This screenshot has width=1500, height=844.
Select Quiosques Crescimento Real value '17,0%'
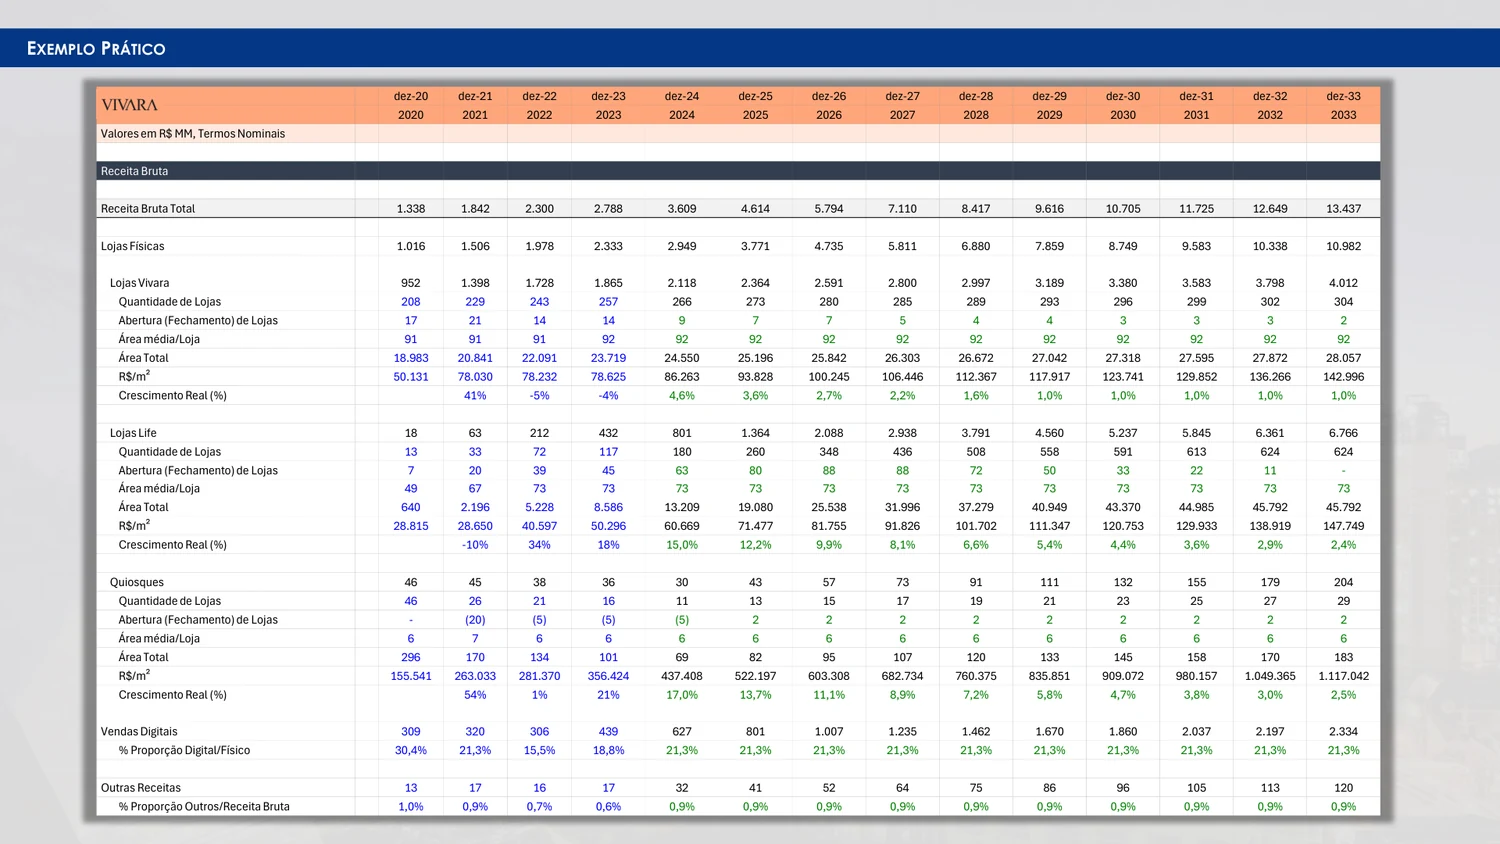tap(682, 695)
